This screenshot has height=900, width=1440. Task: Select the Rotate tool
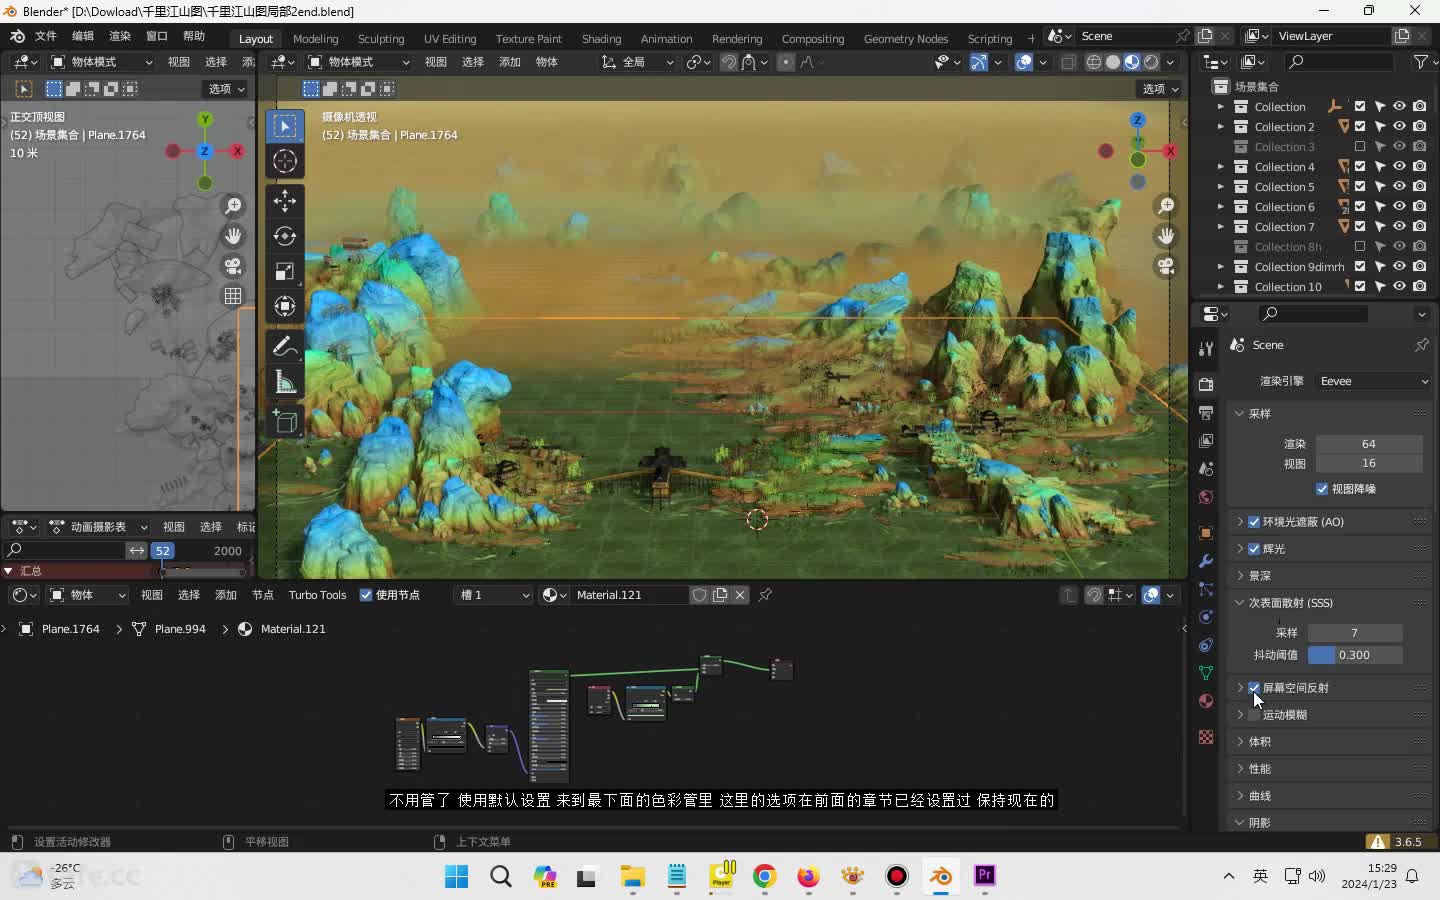pos(285,236)
